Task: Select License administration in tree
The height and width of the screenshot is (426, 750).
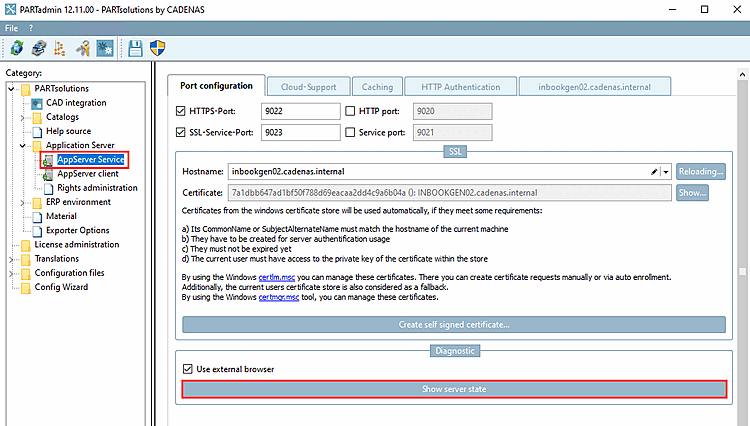Action: pyautogui.click(x=77, y=245)
